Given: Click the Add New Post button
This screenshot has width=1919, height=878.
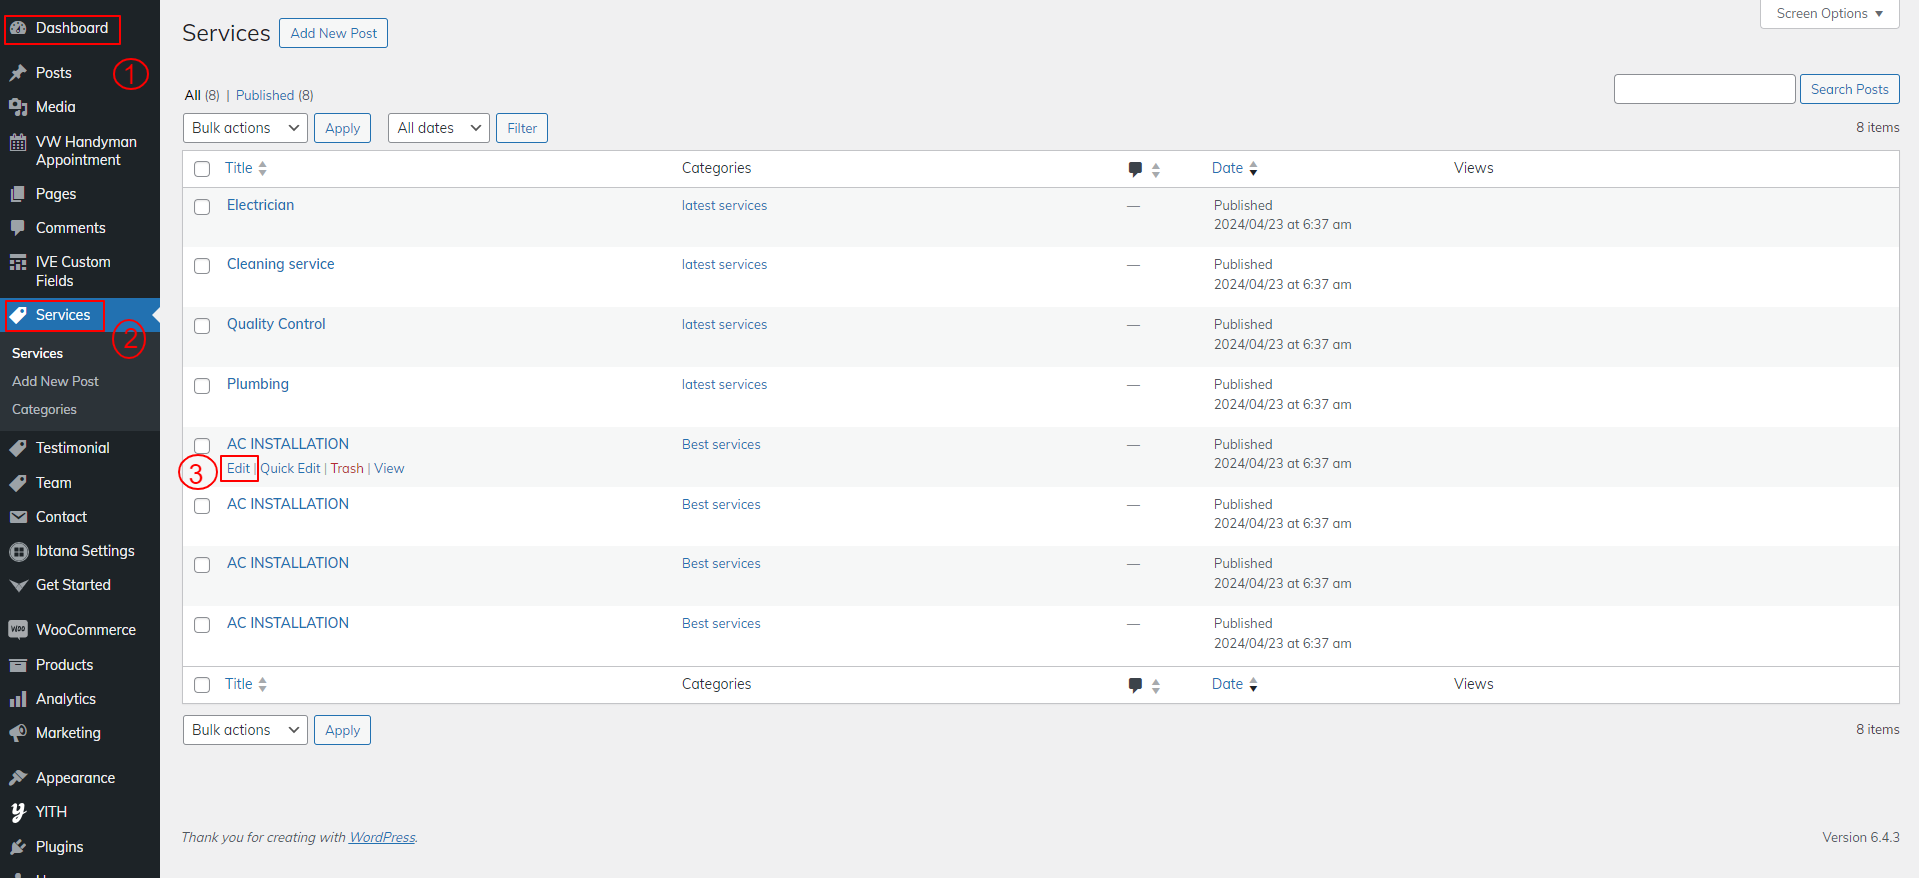Looking at the screenshot, I should (333, 33).
